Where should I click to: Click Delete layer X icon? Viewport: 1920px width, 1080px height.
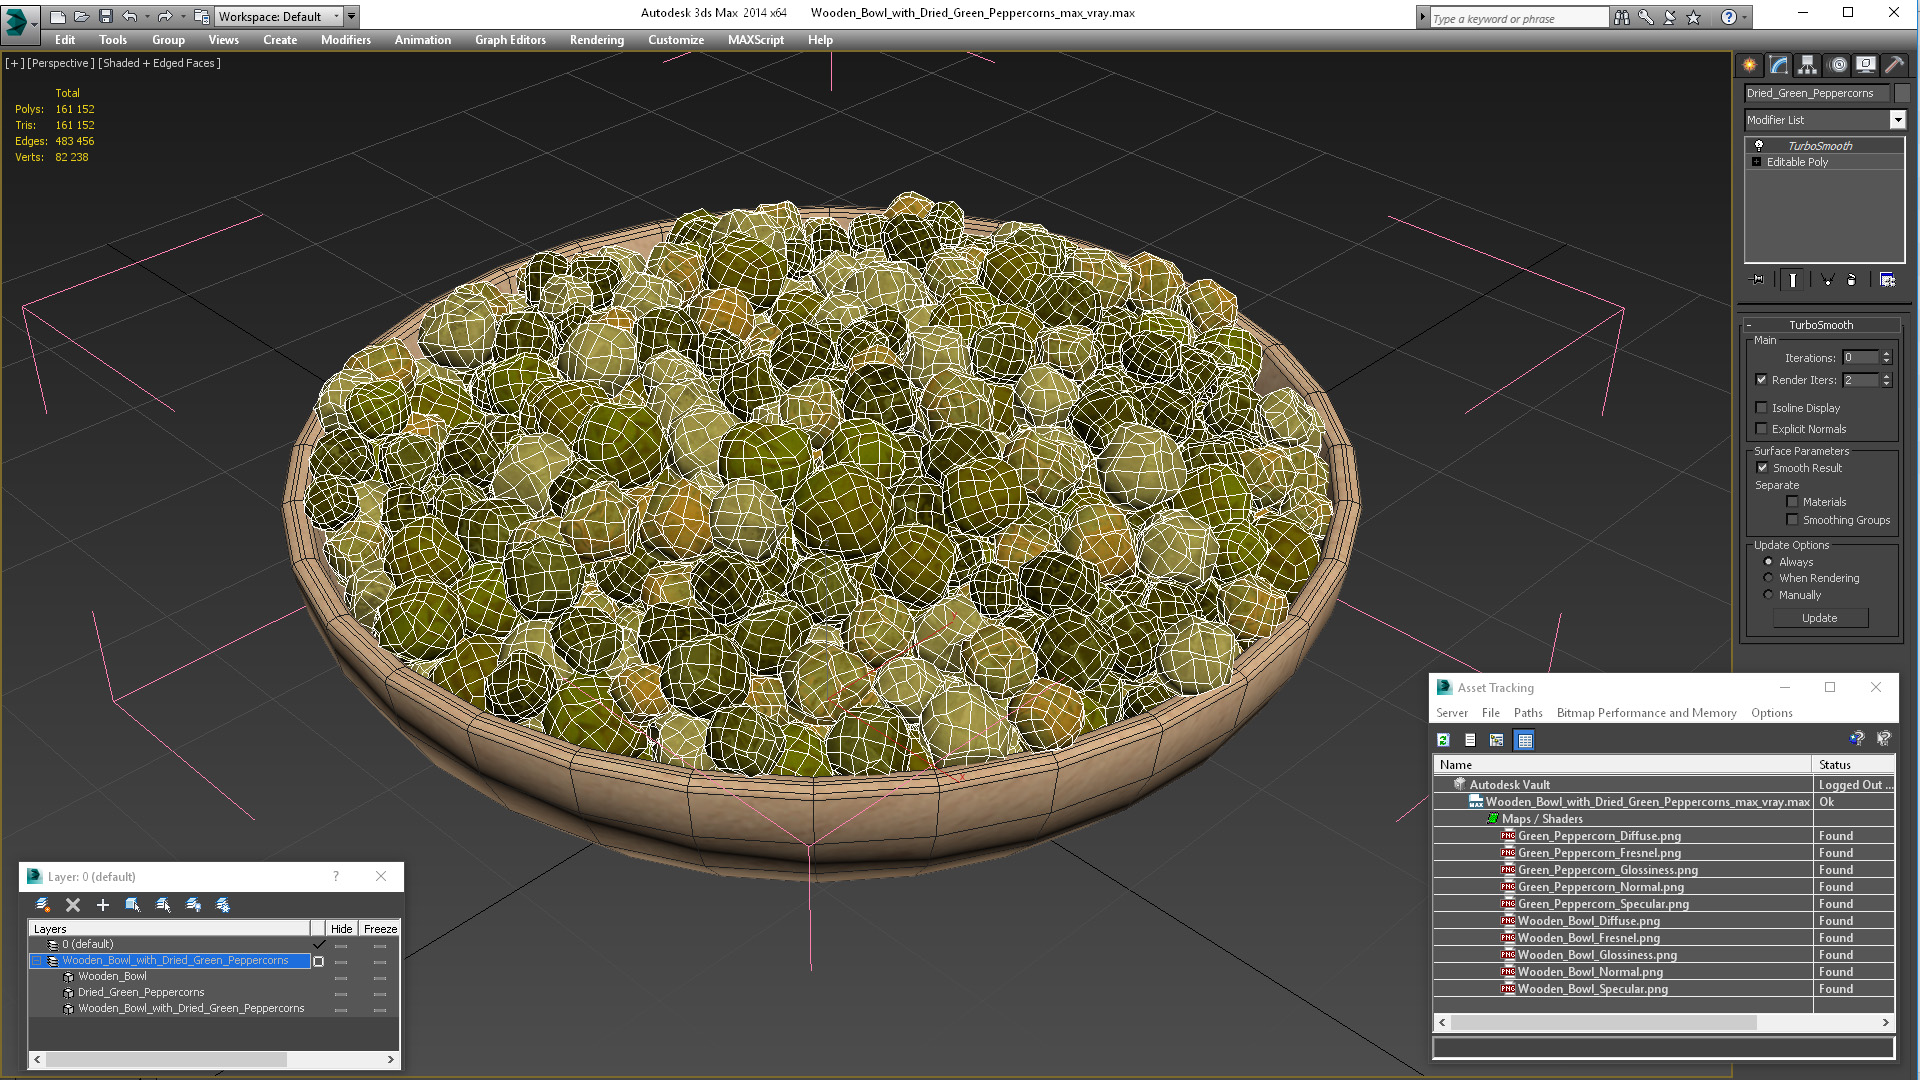click(73, 905)
